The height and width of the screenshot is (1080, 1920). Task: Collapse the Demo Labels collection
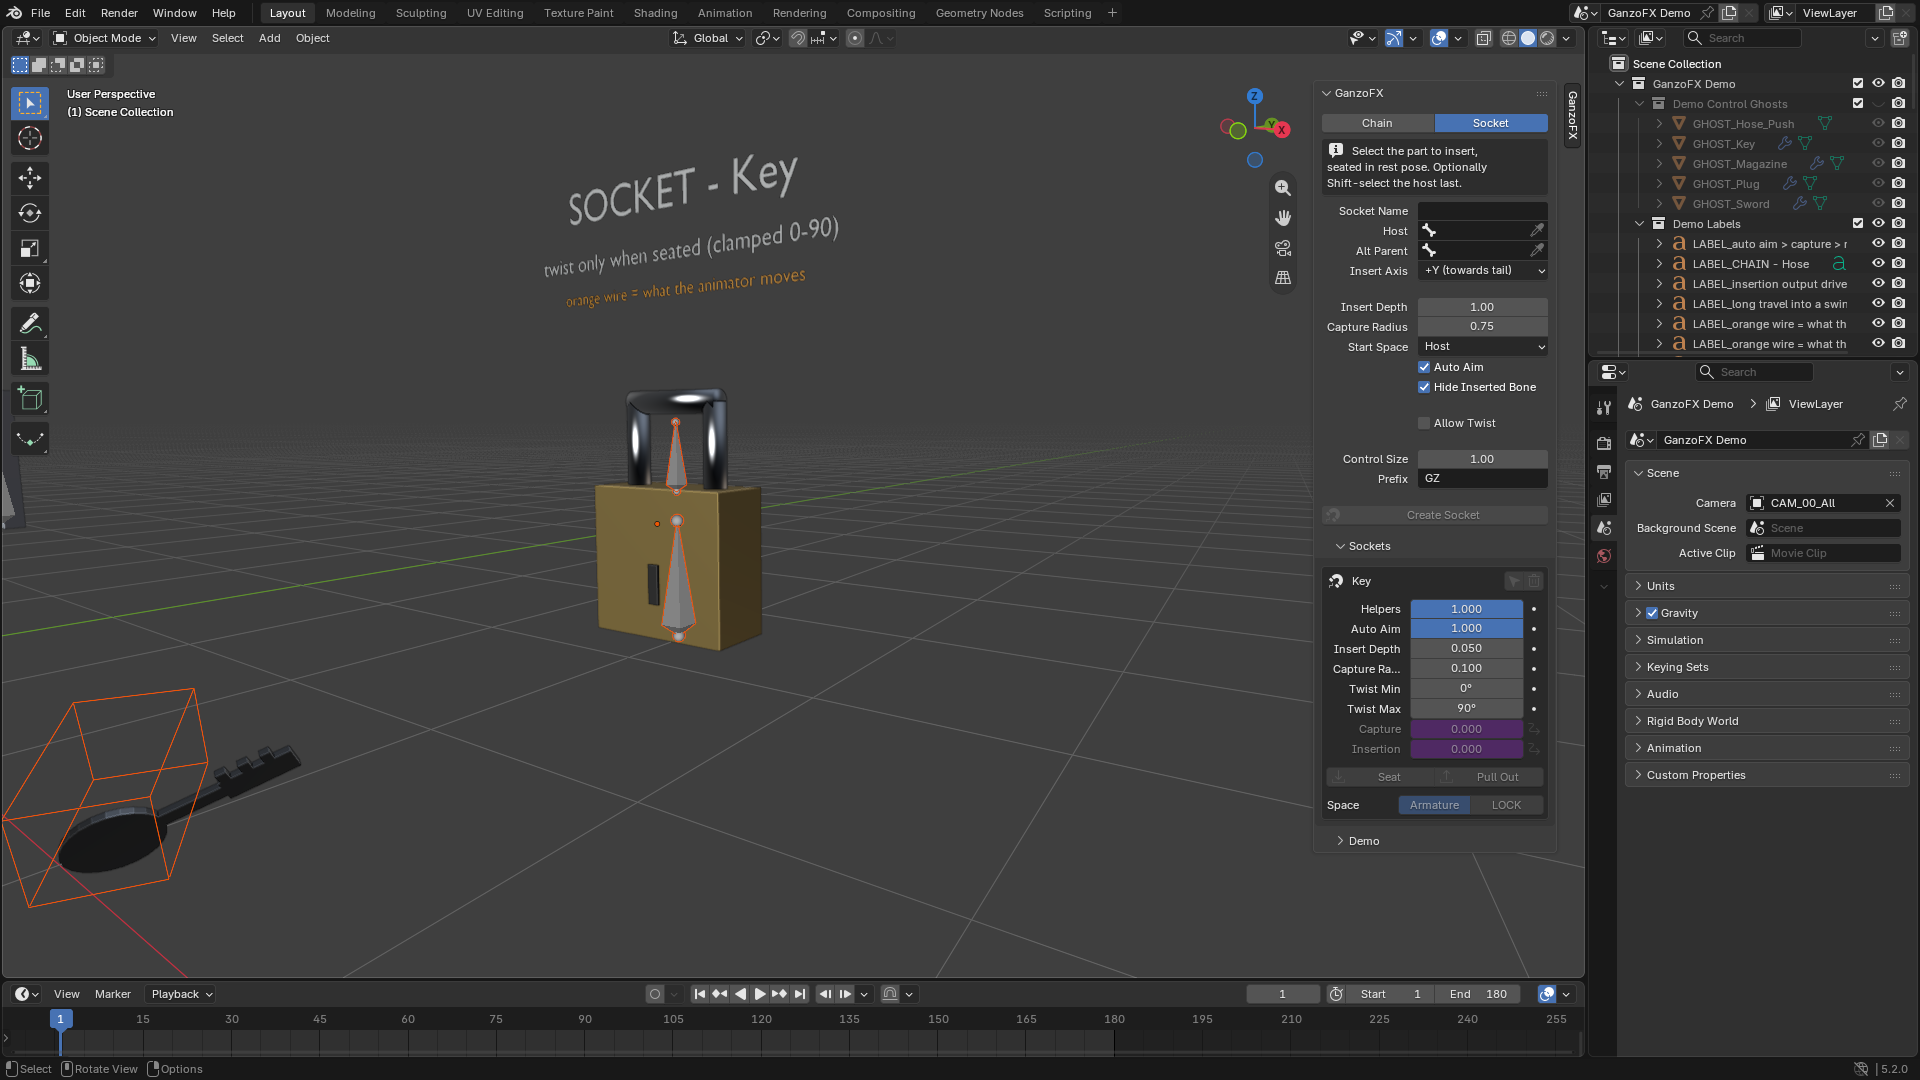tap(1640, 224)
